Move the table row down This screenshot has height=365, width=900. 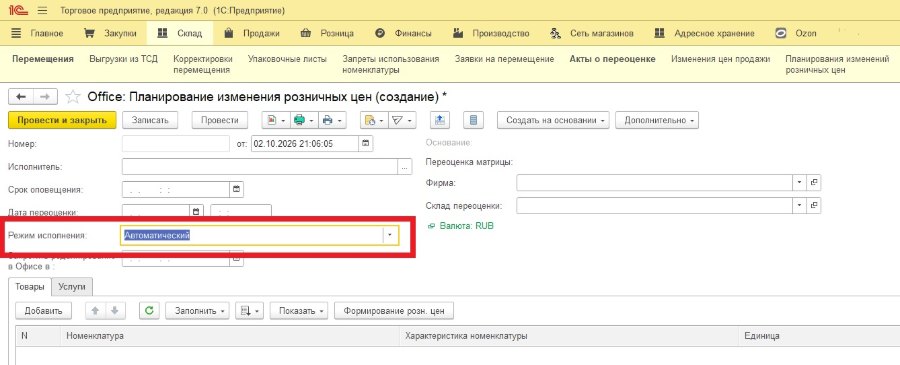(115, 310)
